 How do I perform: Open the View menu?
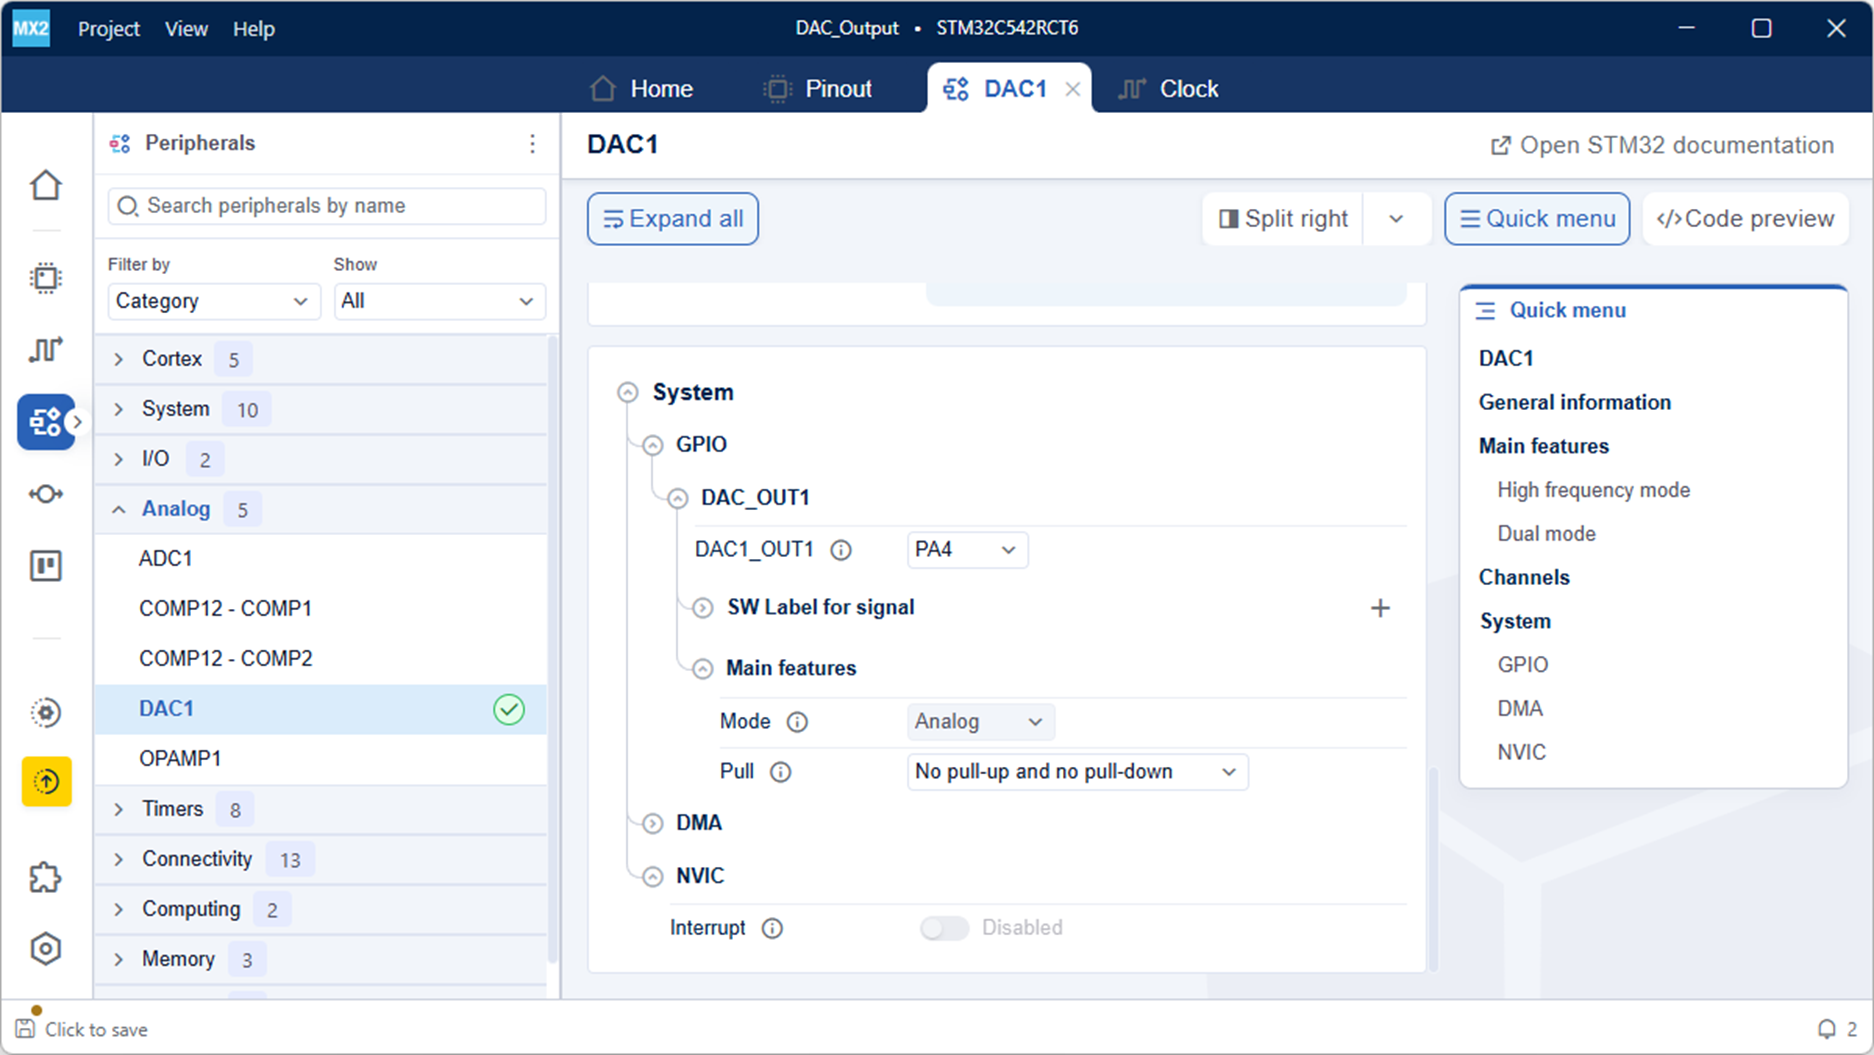[x=186, y=29]
